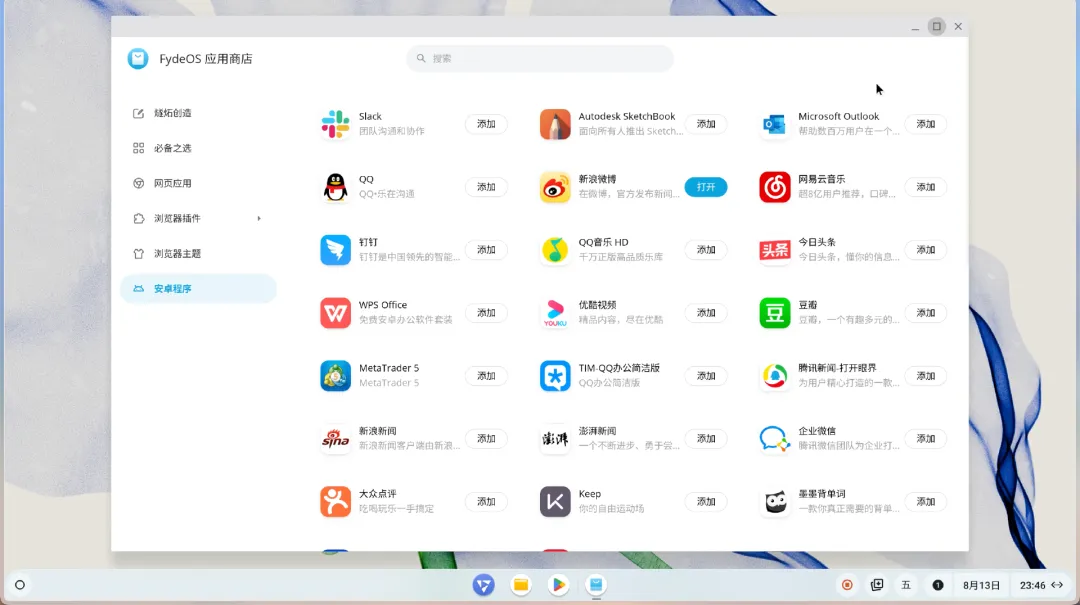The image size is (1080, 605).
Task: Click the blue browser icon in shelf
Action: [484, 585]
